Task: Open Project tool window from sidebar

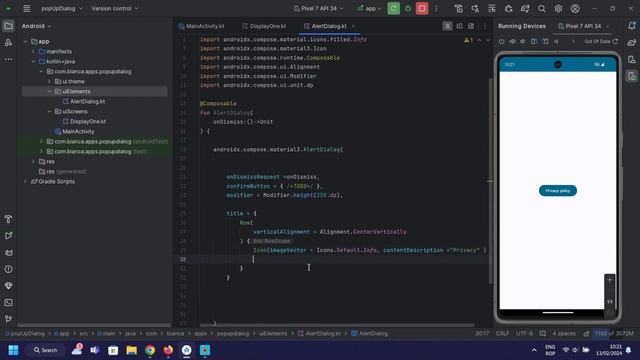Action: [8, 26]
